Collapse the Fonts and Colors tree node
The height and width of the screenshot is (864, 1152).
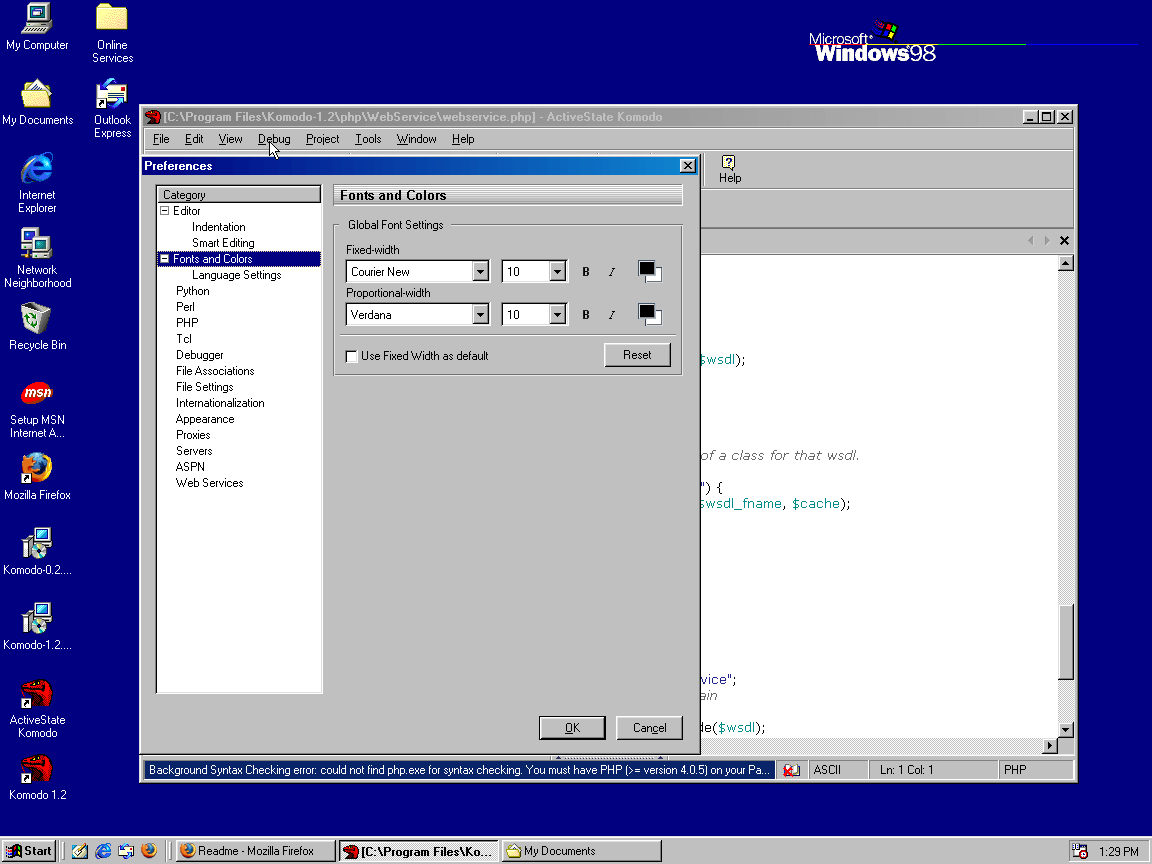[x=165, y=259]
